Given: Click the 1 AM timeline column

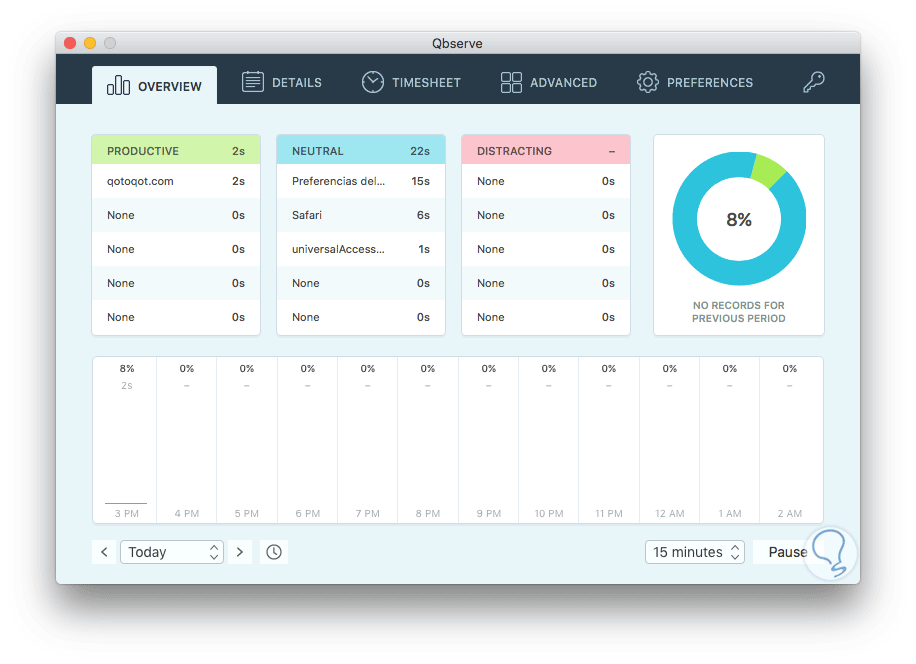Looking at the screenshot, I should tap(730, 440).
